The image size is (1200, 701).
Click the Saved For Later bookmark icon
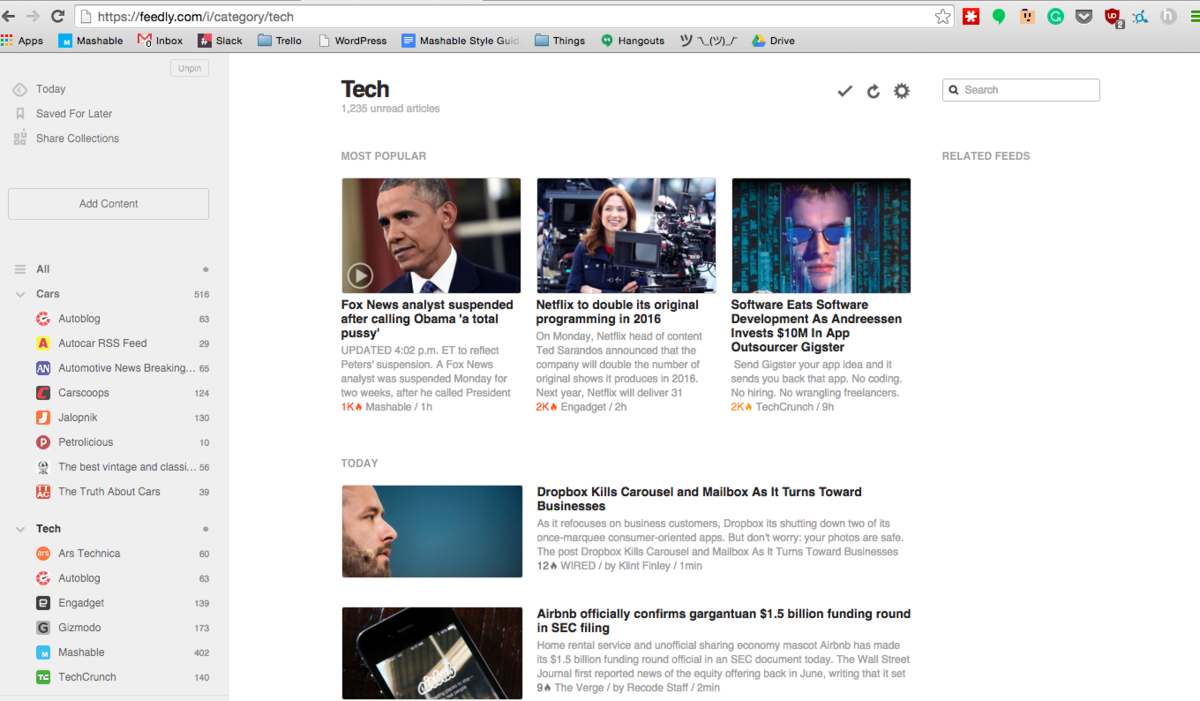tap(20, 114)
